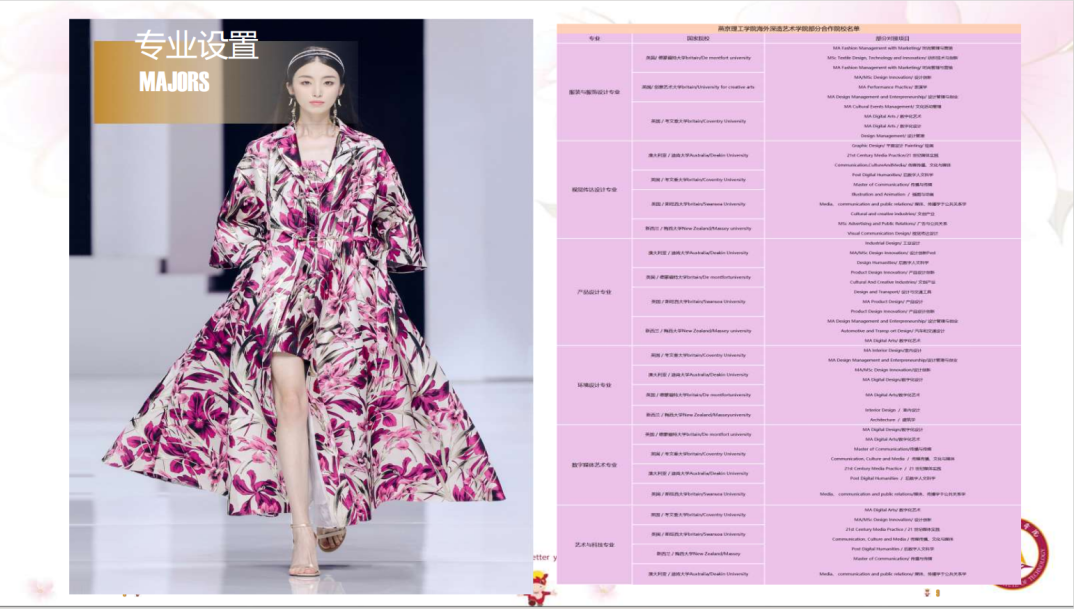Click the Automotive and Transport Design line
The height and width of the screenshot is (609, 1074).
(892, 331)
